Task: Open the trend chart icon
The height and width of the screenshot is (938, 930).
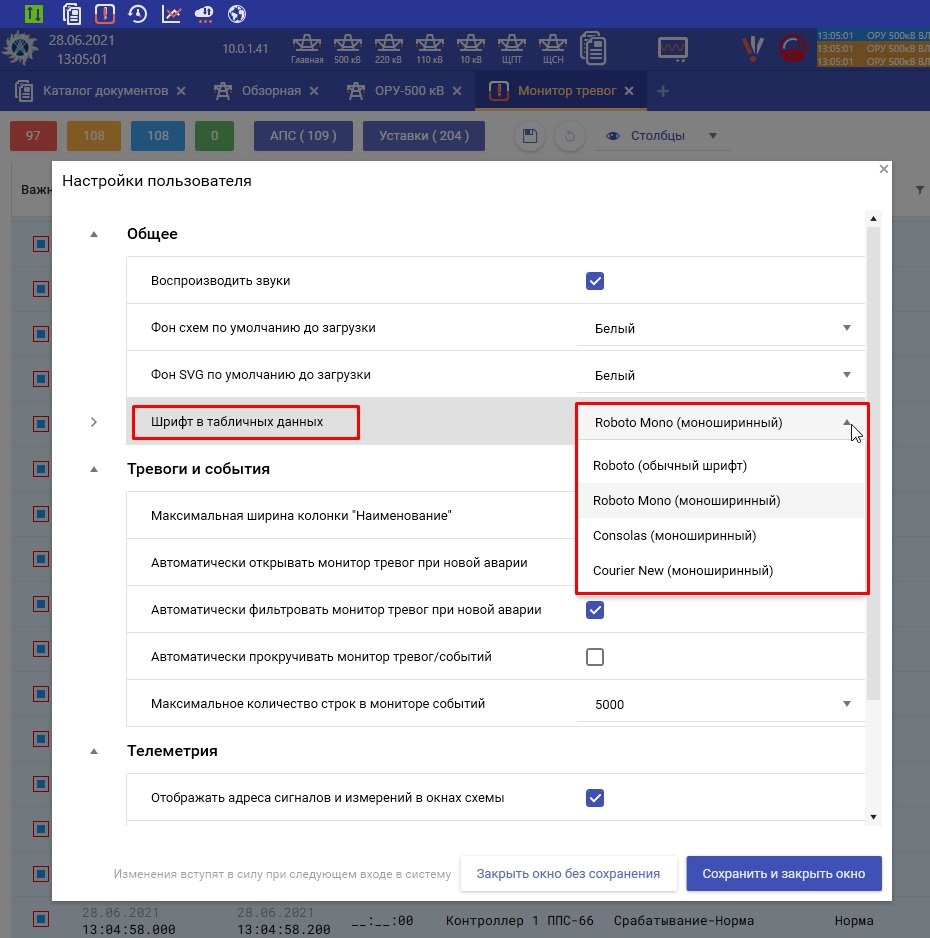Action: [171, 14]
